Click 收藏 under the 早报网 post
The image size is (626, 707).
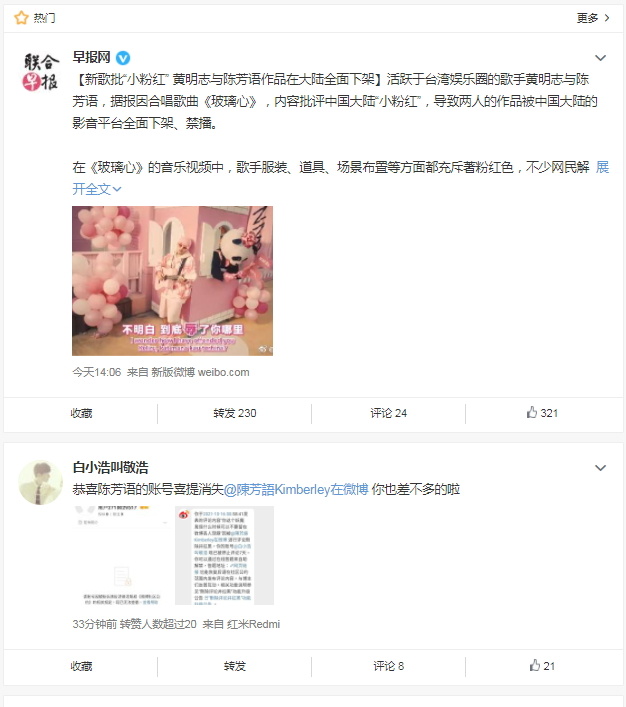pos(81,413)
